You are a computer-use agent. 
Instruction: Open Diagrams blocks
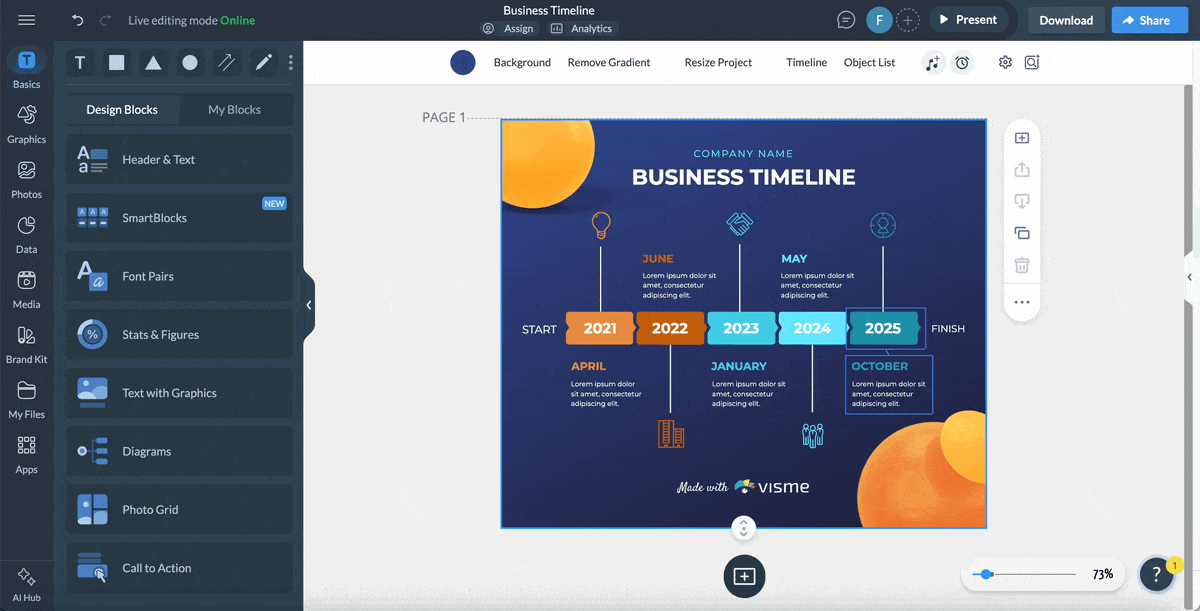click(x=179, y=451)
